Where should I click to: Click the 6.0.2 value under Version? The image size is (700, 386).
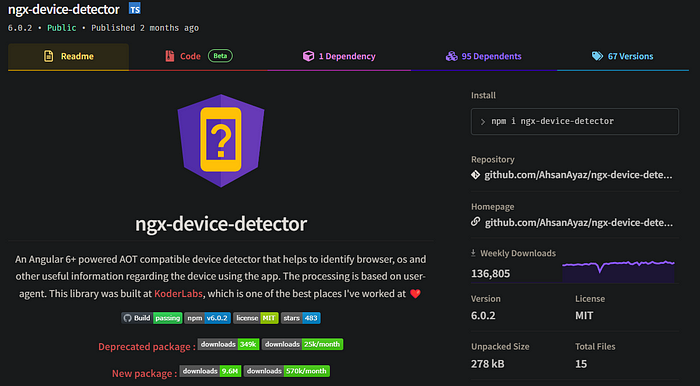483,315
